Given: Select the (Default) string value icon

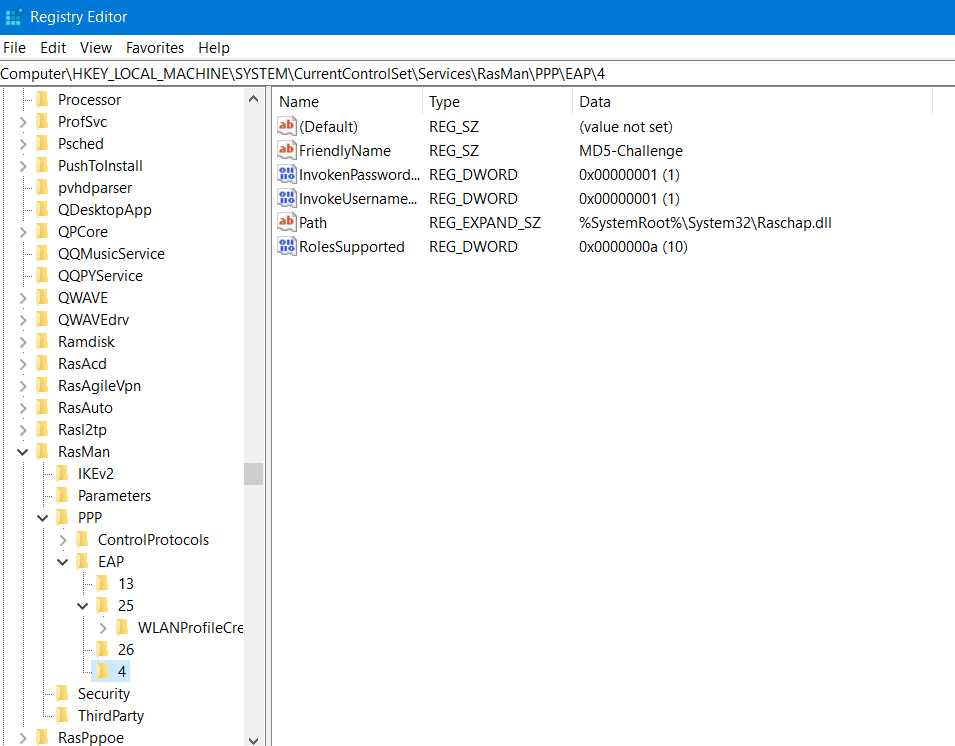Looking at the screenshot, I should pos(286,126).
